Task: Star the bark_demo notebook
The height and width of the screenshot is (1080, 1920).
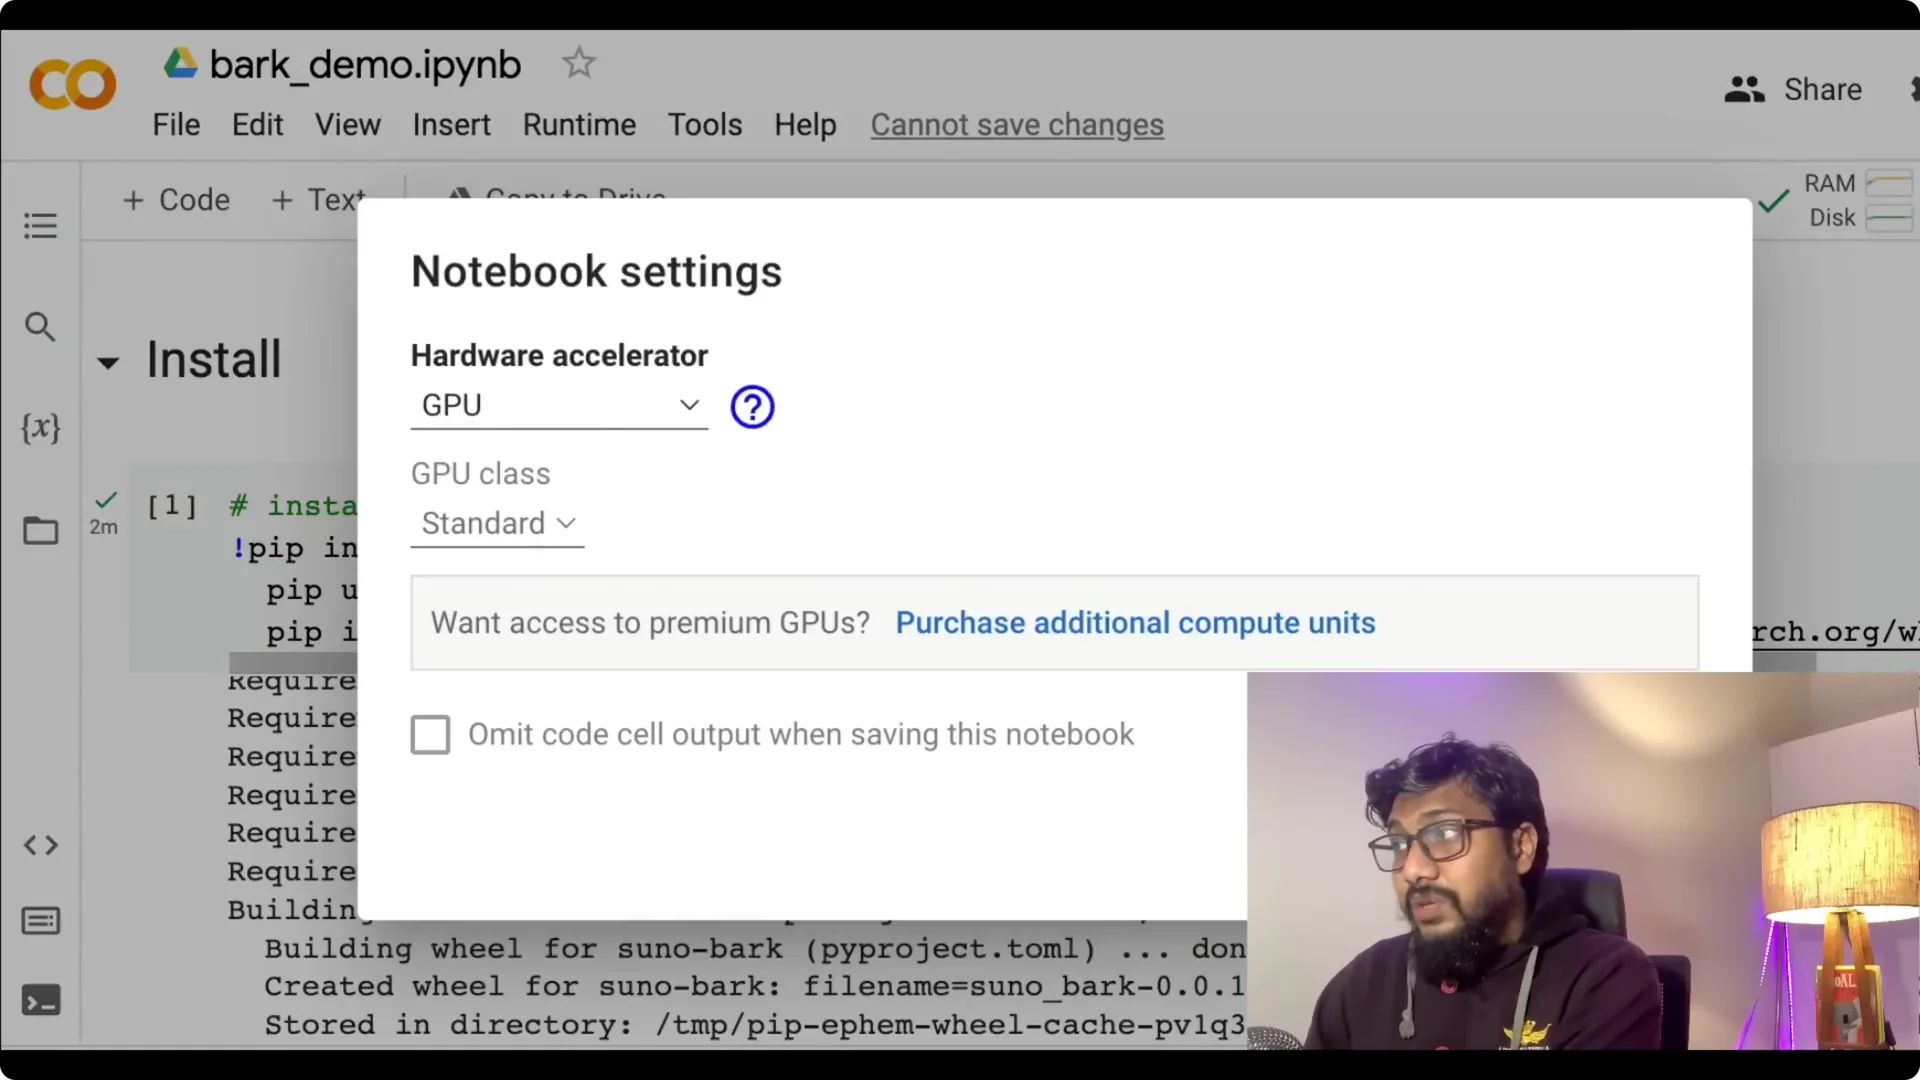Action: coord(579,63)
